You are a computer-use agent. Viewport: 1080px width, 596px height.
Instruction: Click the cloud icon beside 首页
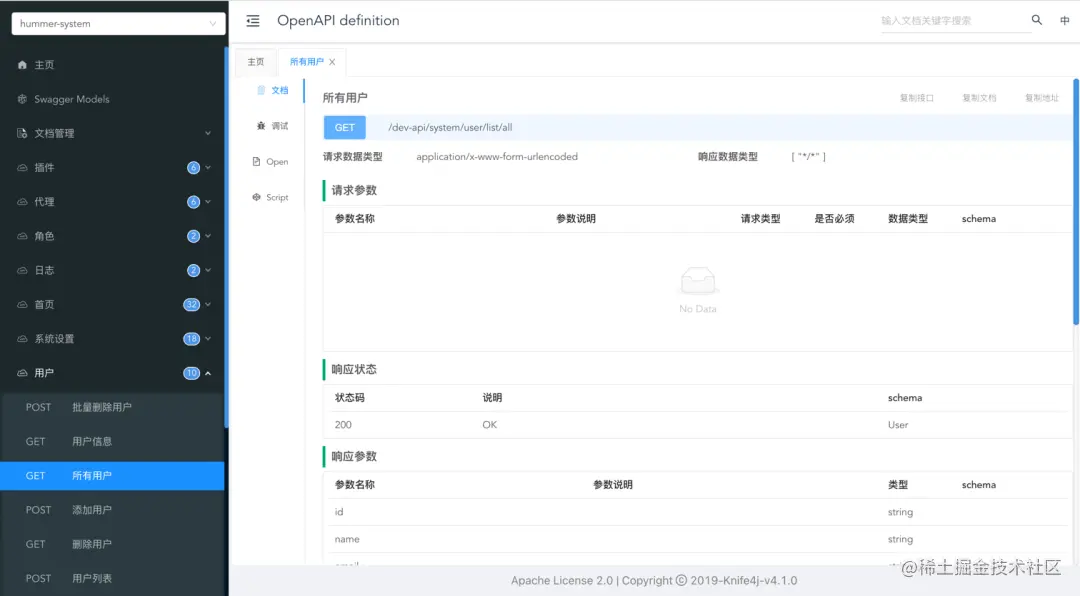pyautogui.click(x=22, y=305)
